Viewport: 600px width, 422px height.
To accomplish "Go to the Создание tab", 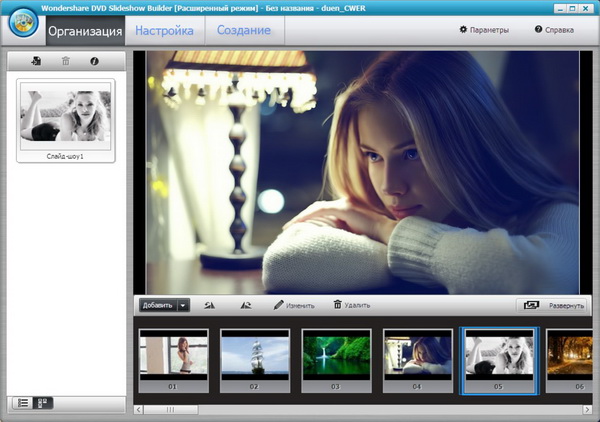I will pos(244,30).
